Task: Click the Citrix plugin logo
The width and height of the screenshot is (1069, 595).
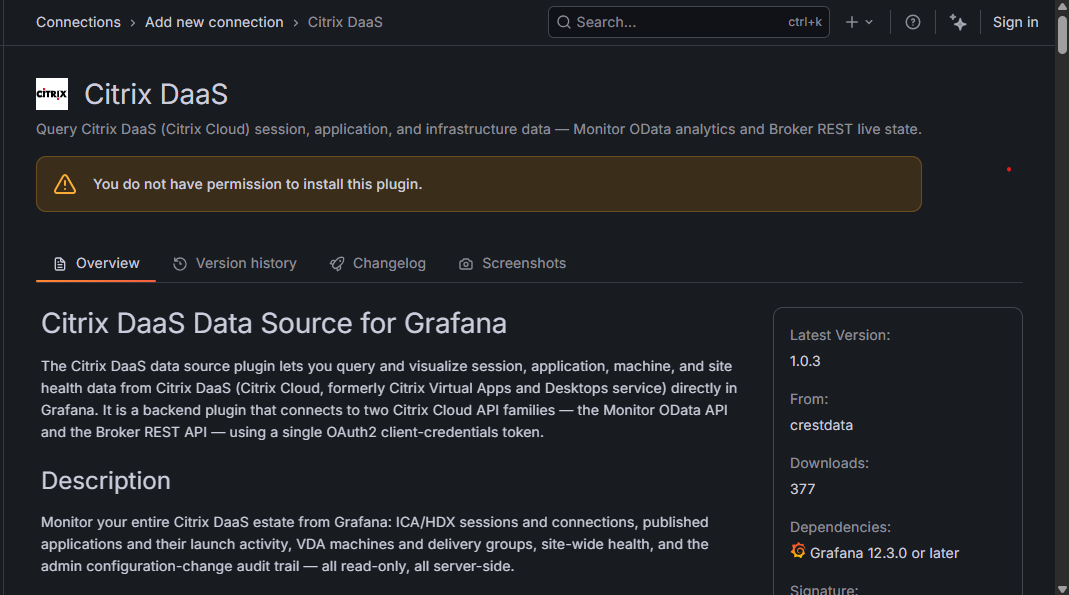Action: pos(52,94)
